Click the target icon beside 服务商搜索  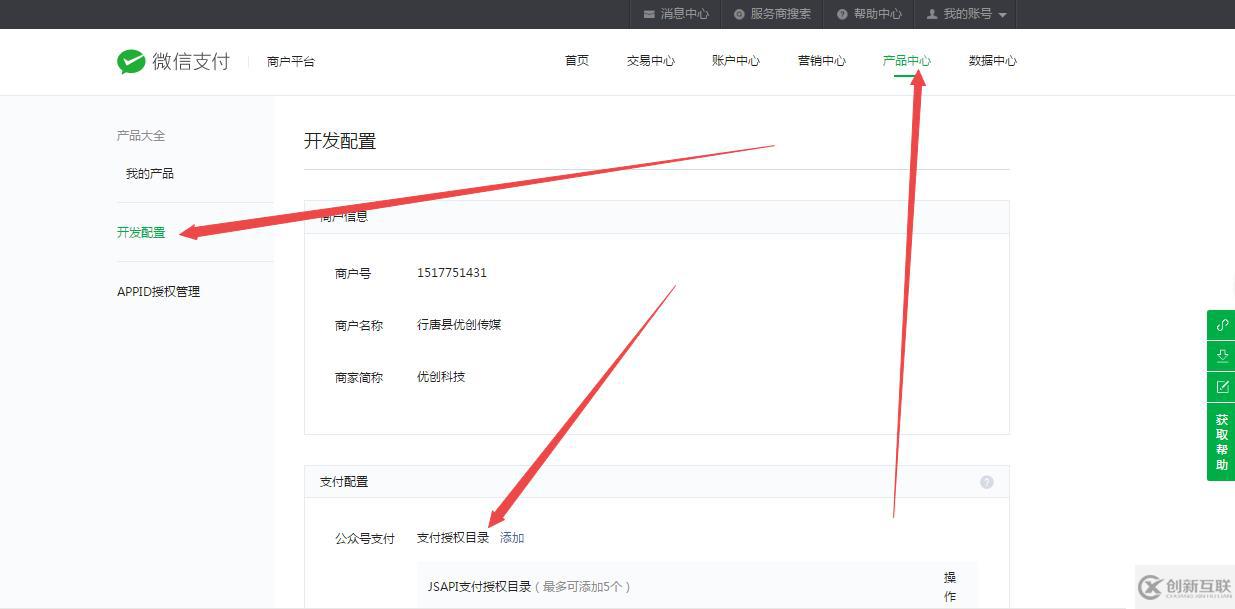(737, 14)
